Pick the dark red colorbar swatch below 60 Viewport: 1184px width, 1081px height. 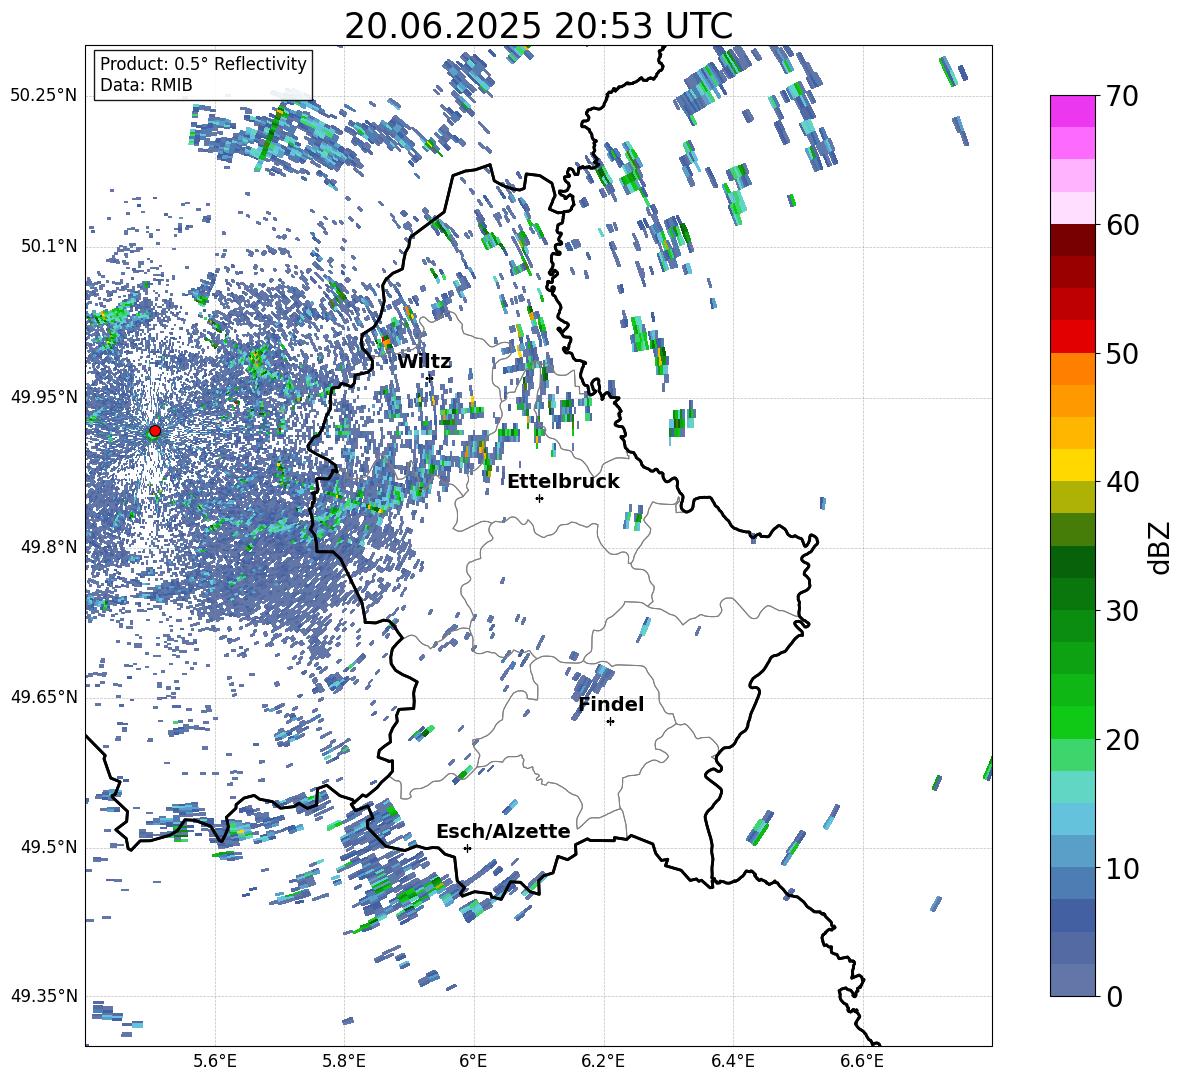click(1073, 240)
